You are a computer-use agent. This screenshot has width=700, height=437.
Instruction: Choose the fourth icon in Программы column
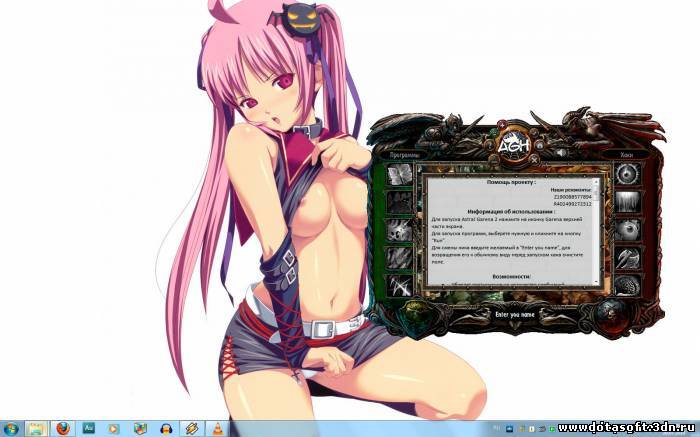pos(399,258)
